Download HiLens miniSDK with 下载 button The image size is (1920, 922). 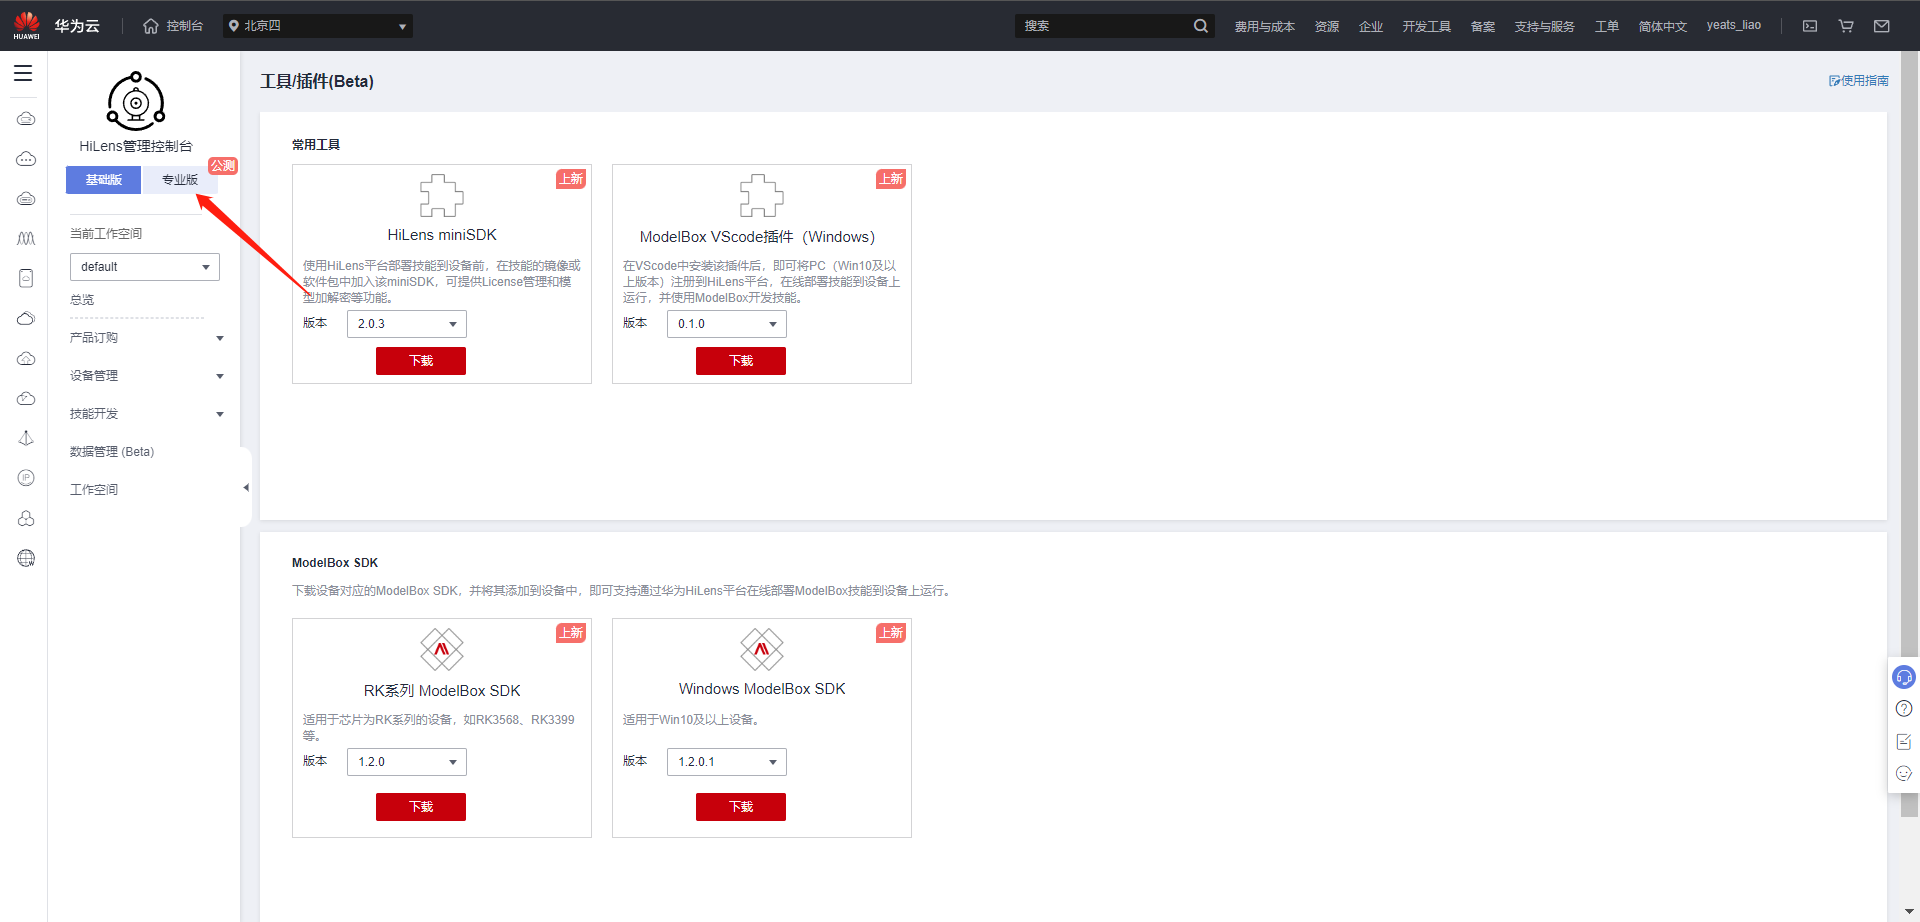click(421, 361)
